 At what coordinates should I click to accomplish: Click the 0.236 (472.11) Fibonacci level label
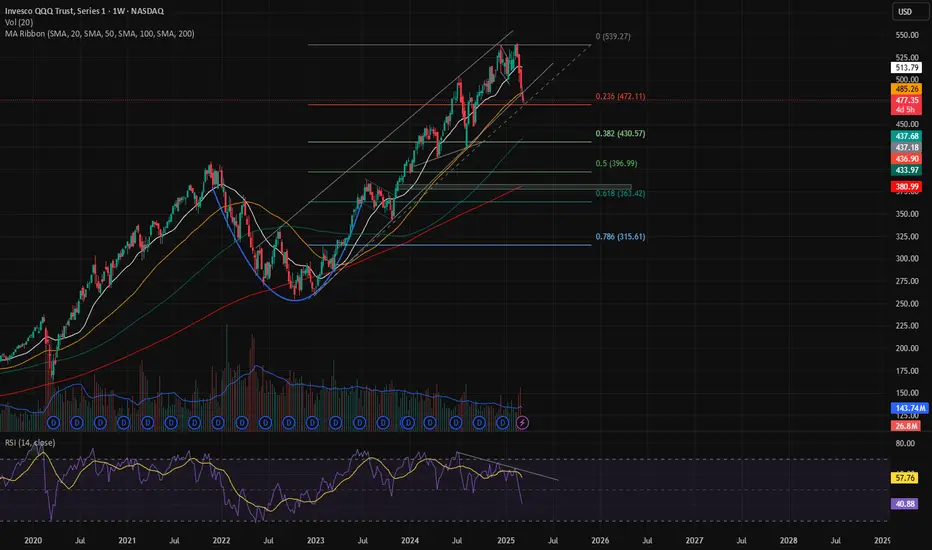(620, 96)
